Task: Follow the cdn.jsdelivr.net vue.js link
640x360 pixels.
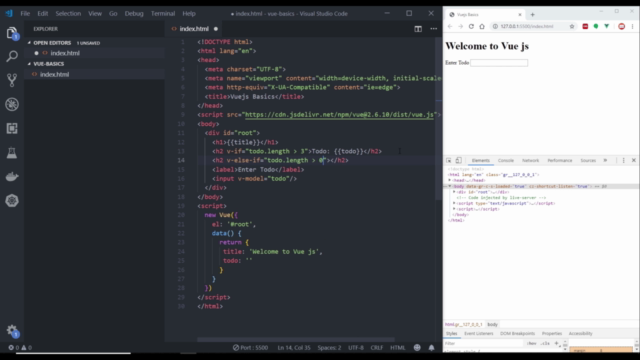Action: [x=339, y=115]
